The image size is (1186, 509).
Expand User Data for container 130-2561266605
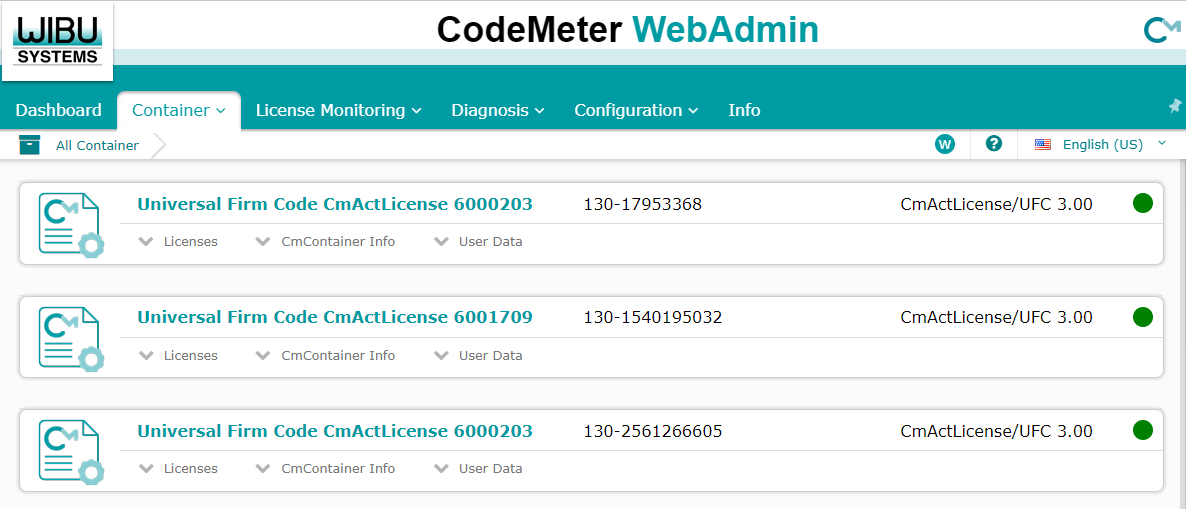point(478,469)
